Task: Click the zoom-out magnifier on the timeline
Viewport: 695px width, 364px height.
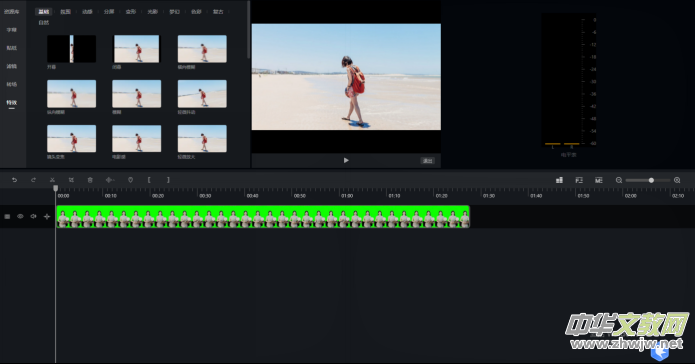Action: coord(619,180)
